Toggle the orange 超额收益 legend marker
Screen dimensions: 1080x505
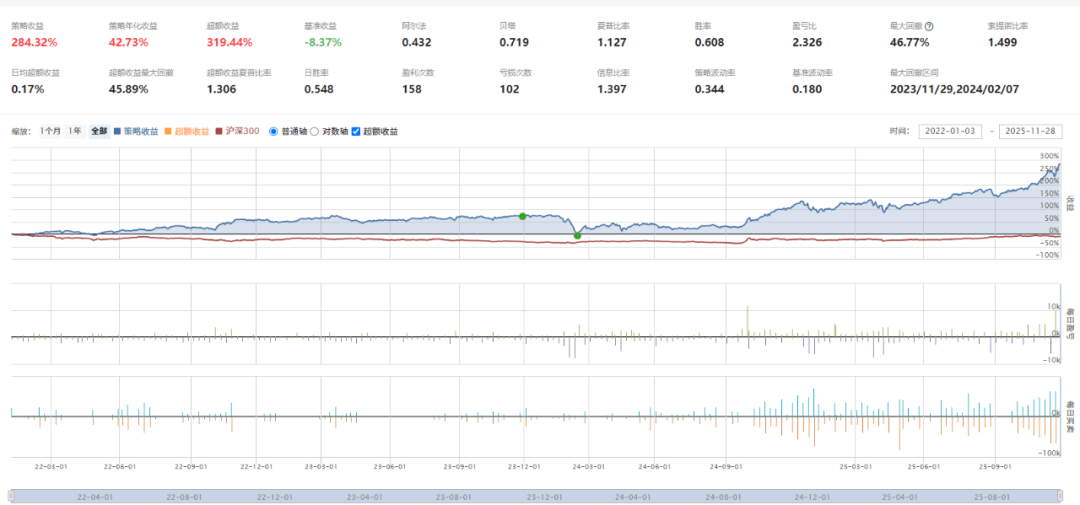click(168, 131)
